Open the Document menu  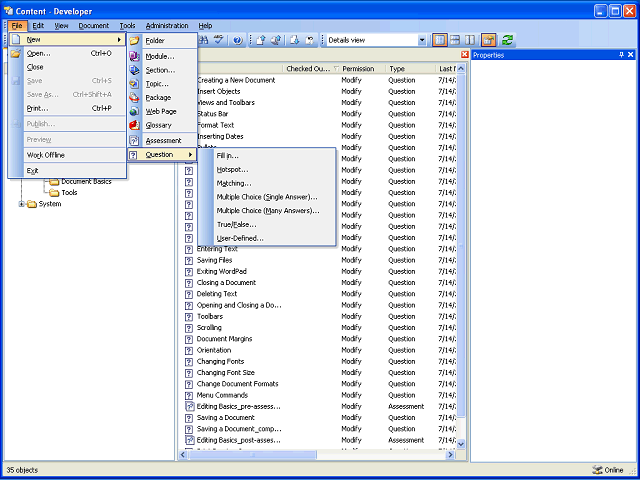coord(93,26)
